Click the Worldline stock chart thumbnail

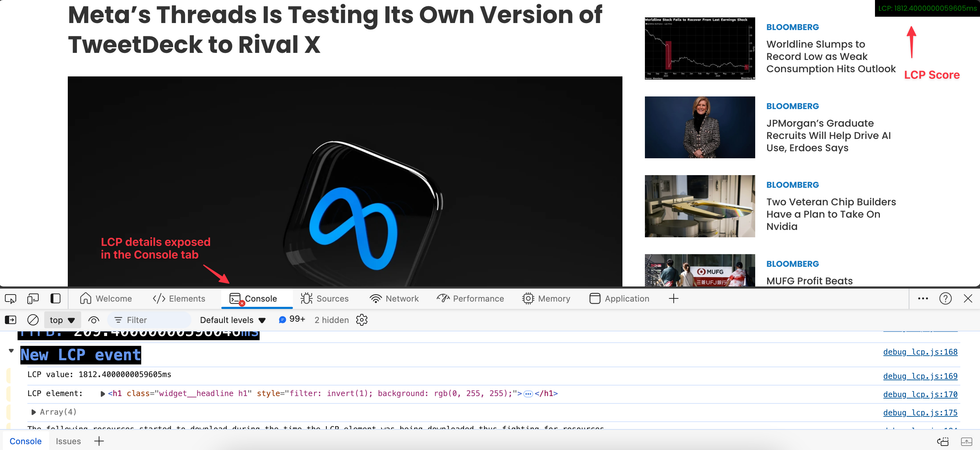(x=700, y=48)
